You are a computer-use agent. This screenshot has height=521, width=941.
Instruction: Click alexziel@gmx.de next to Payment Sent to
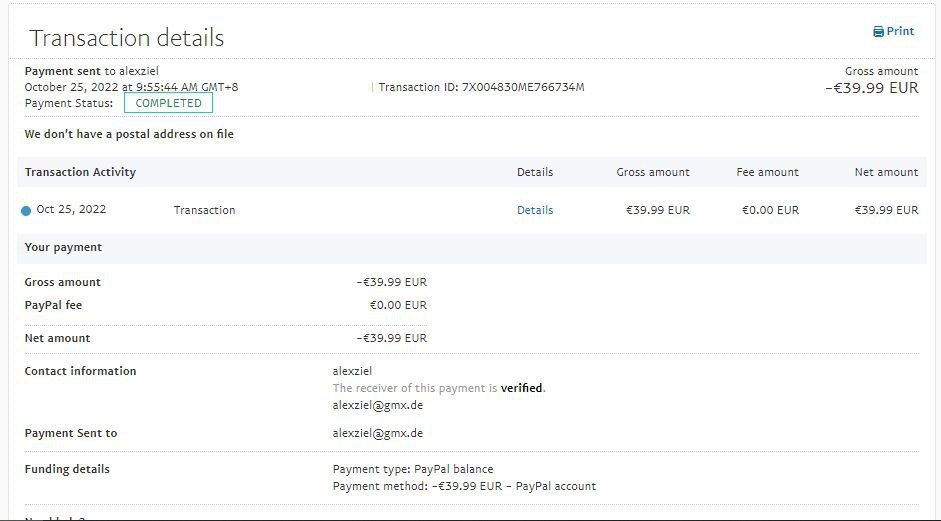pyautogui.click(x=377, y=433)
